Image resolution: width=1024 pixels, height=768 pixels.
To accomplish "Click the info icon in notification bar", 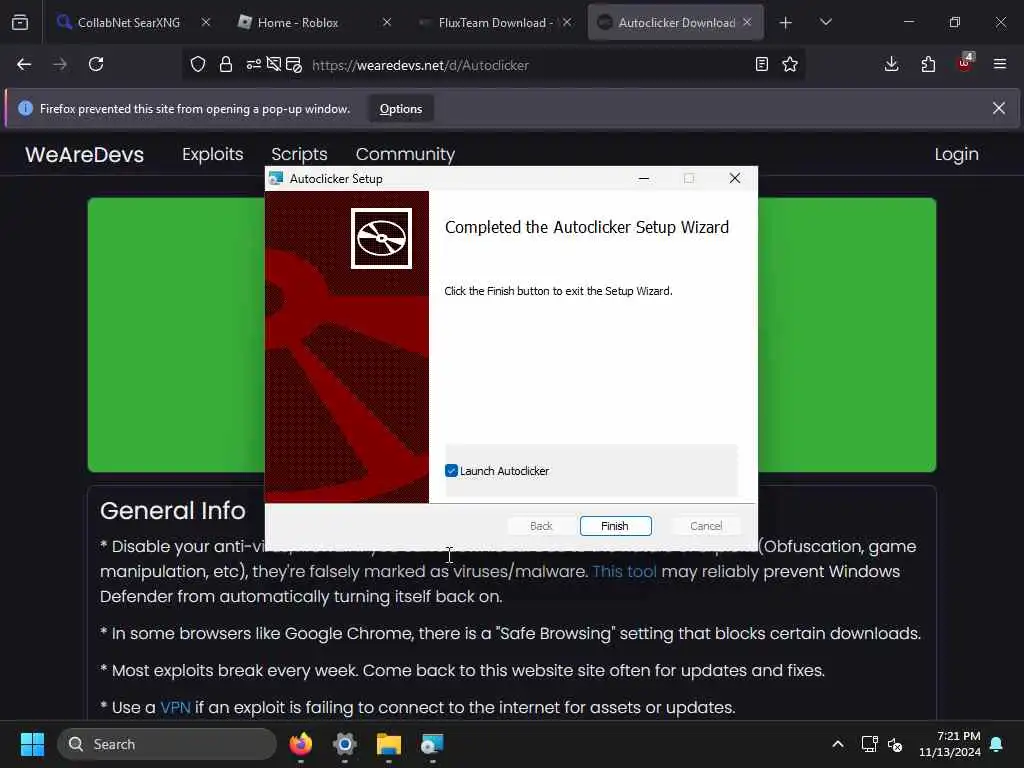I will pos(25,108).
